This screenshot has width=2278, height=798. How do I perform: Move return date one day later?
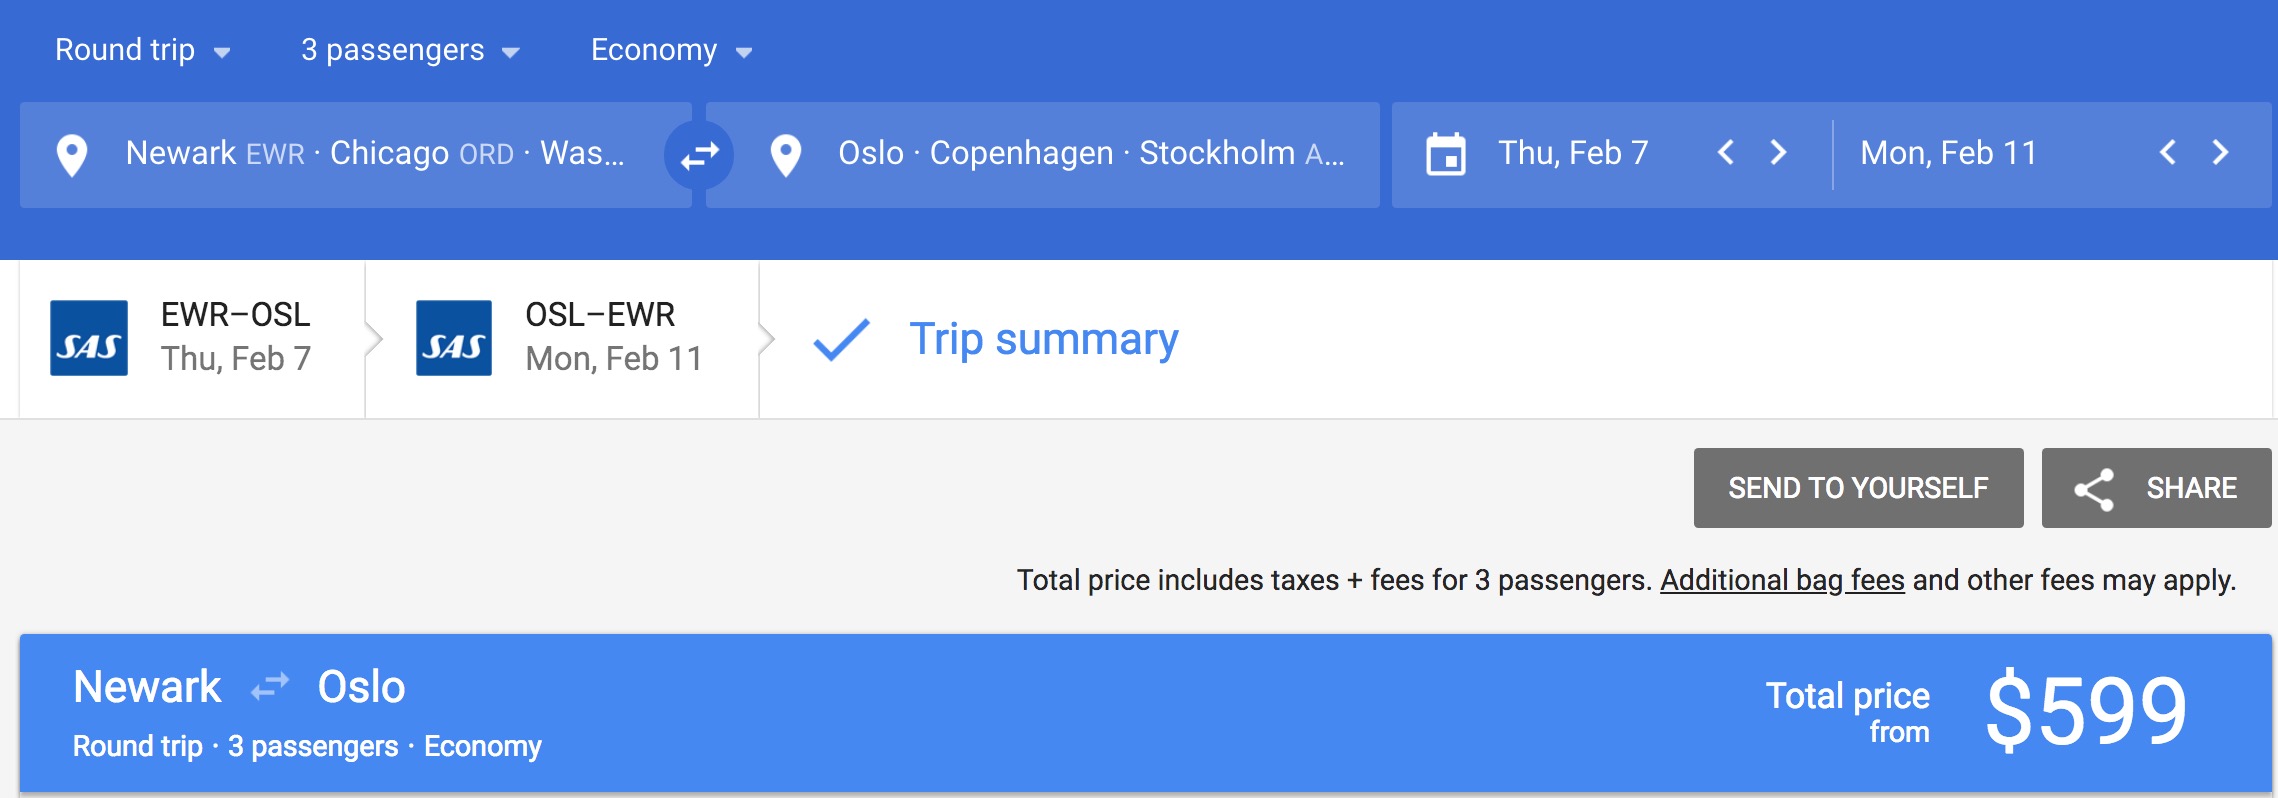(2220, 153)
